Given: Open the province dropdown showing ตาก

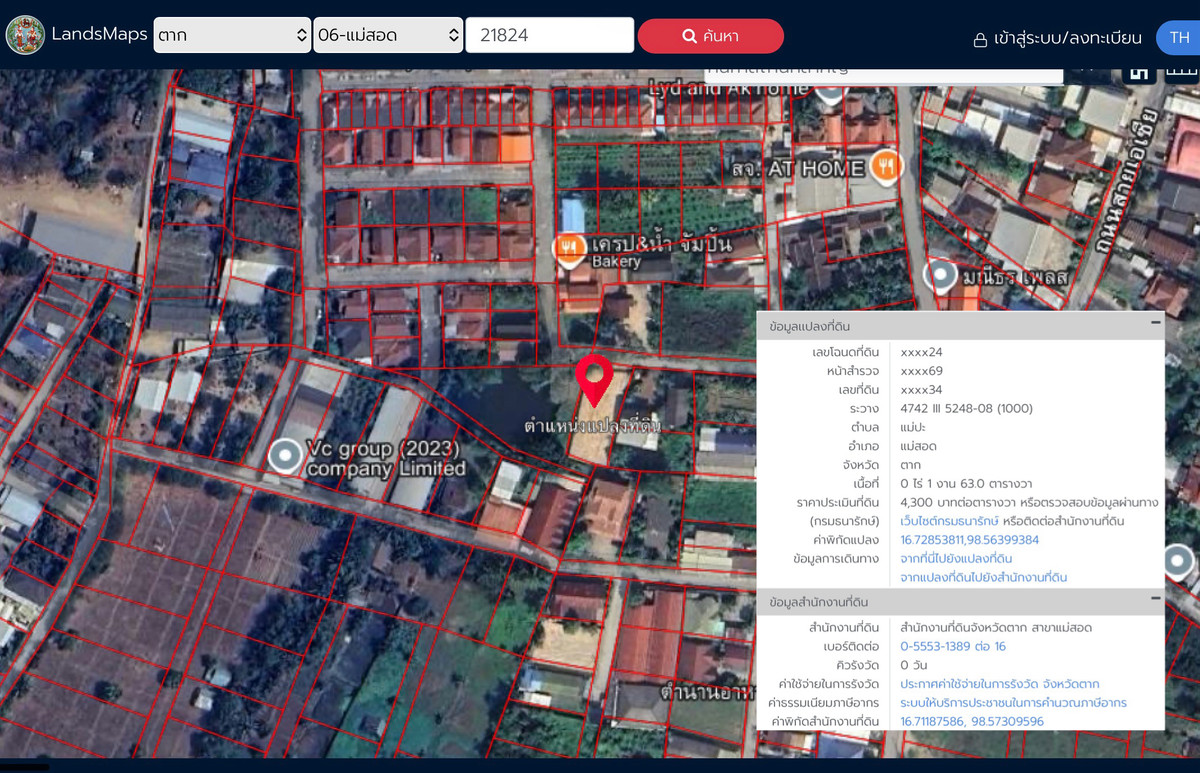Looking at the screenshot, I should [232, 36].
